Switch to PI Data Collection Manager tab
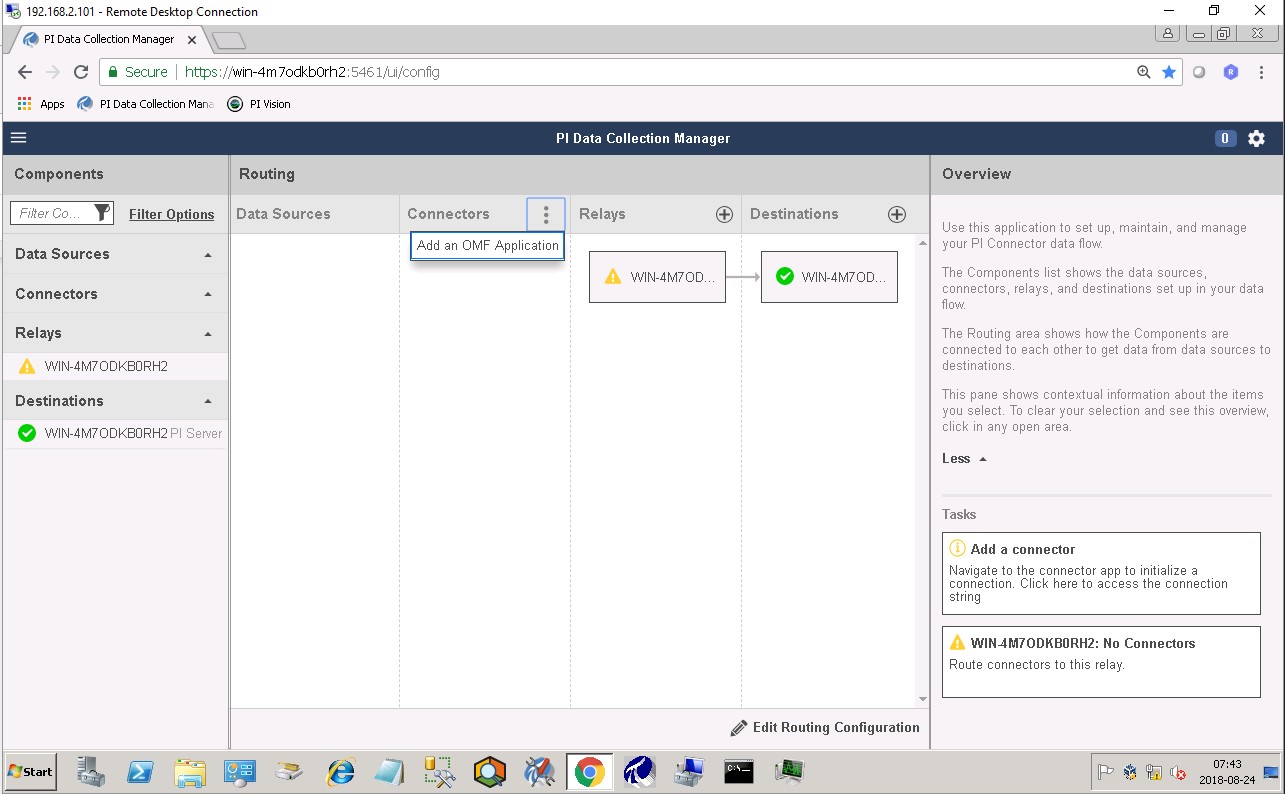1285x794 pixels. (108, 39)
